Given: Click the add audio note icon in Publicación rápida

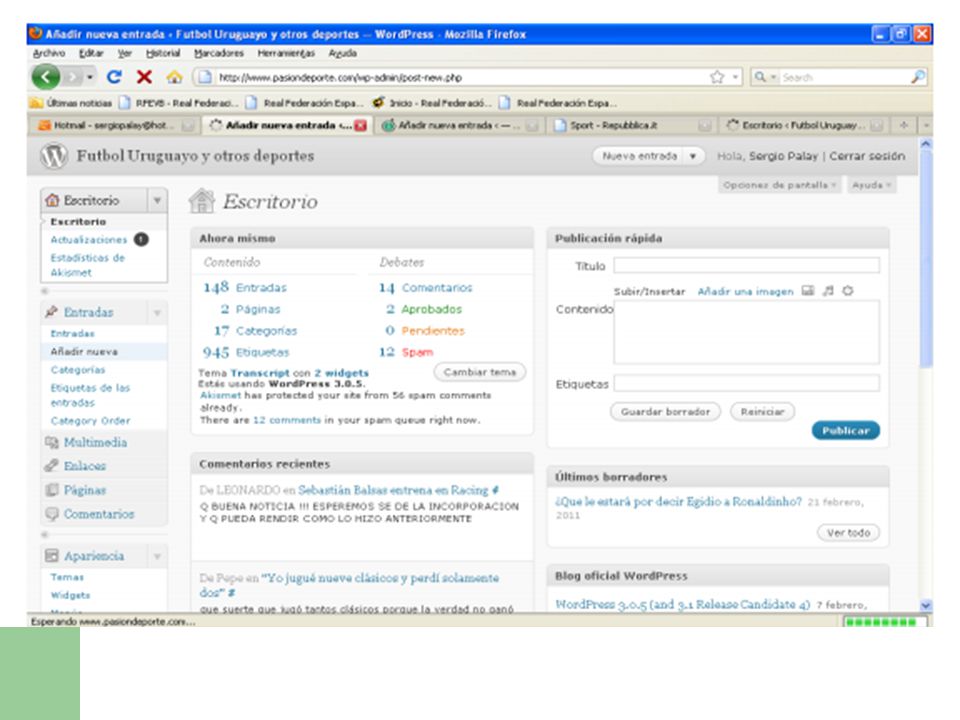Looking at the screenshot, I should tap(828, 291).
